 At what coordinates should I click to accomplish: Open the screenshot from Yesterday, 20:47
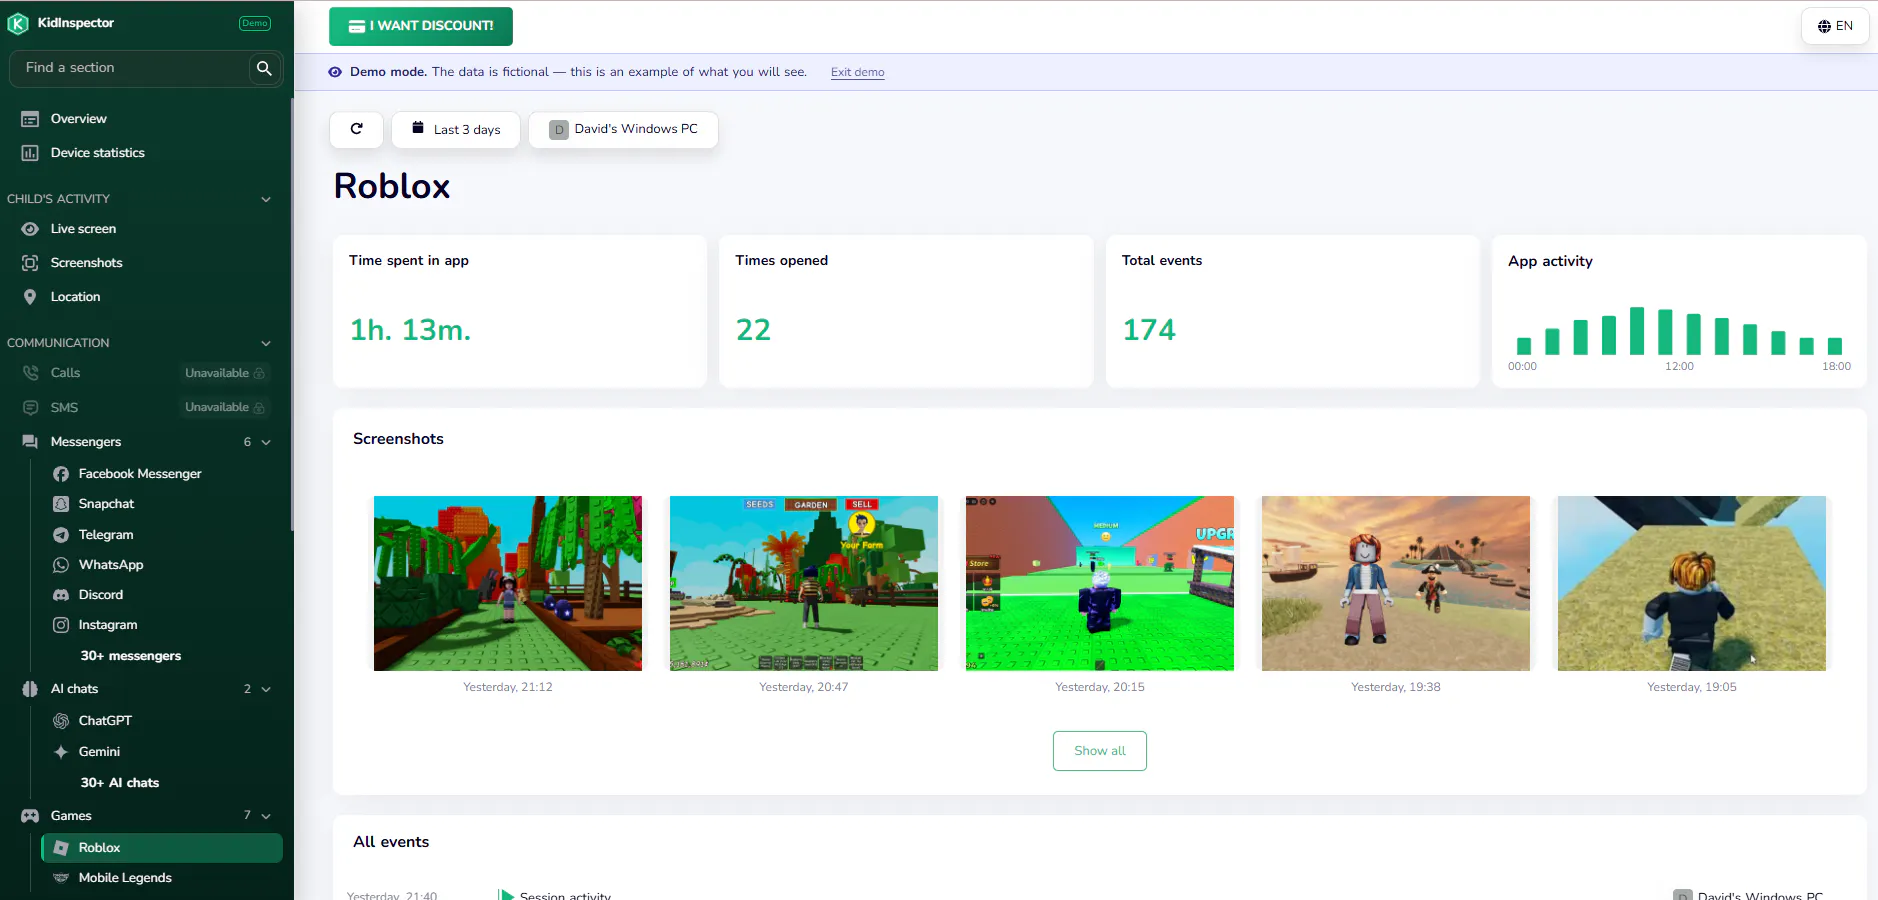pos(804,583)
